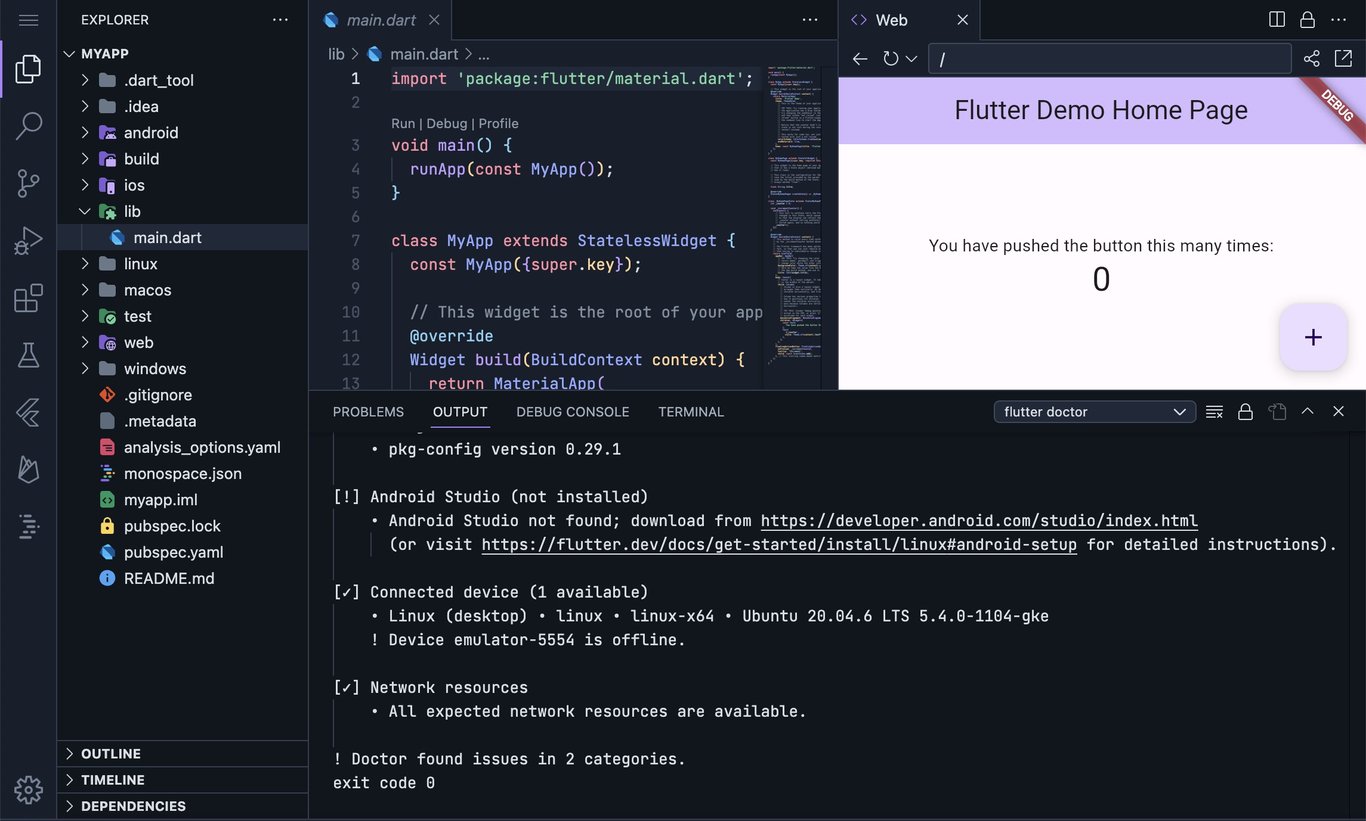This screenshot has width=1366, height=821.
Task: Open the Source Control view
Action: [x=28, y=183]
